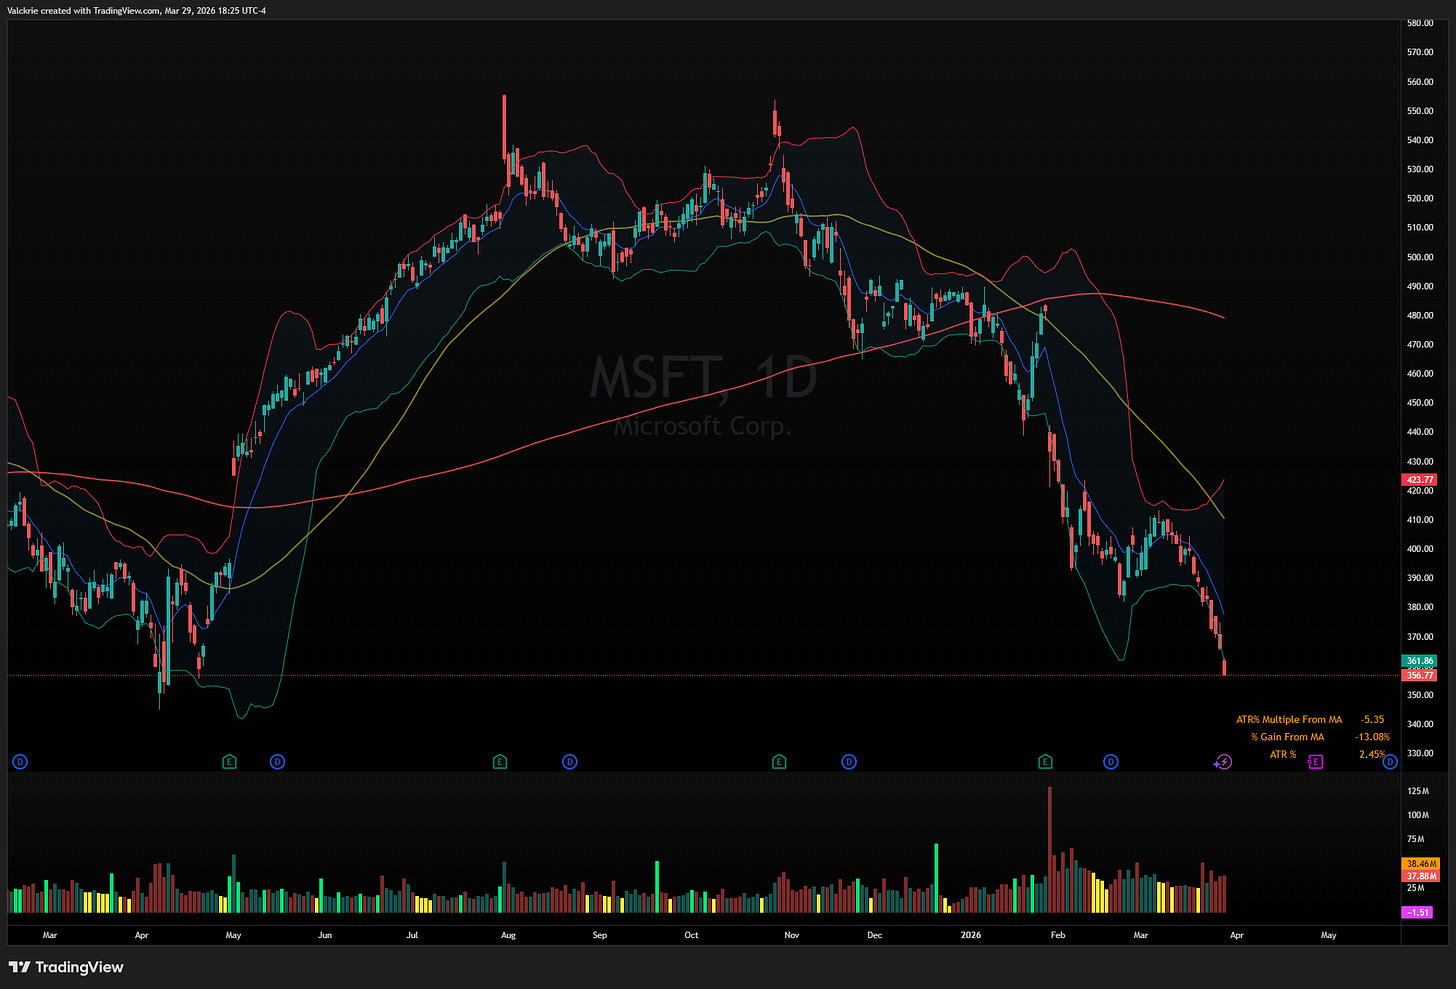The width and height of the screenshot is (1456, 989).
Task: Click the -13.08% gain value
Action: pos(1372,737)
